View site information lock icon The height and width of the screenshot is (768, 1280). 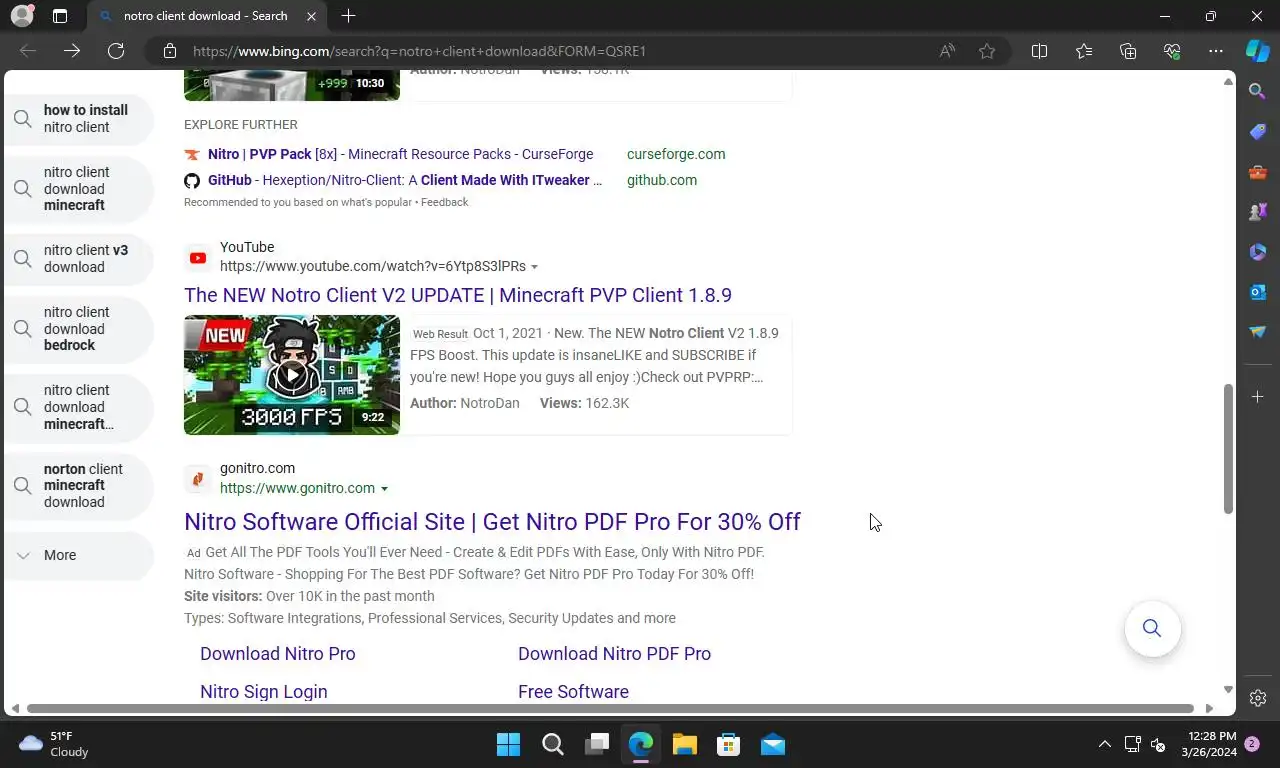(x=170, y=51)
